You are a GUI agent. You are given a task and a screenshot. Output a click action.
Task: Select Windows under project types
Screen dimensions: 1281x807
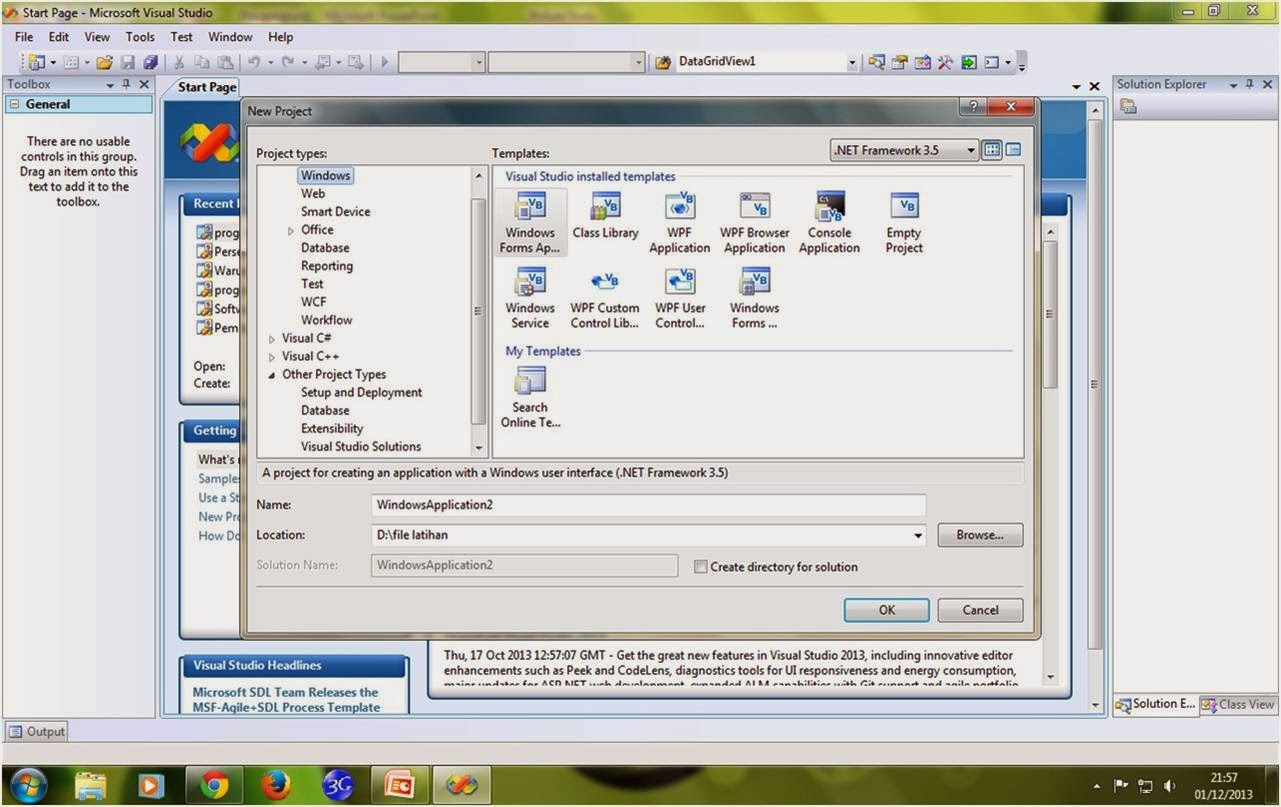point(325,175)
